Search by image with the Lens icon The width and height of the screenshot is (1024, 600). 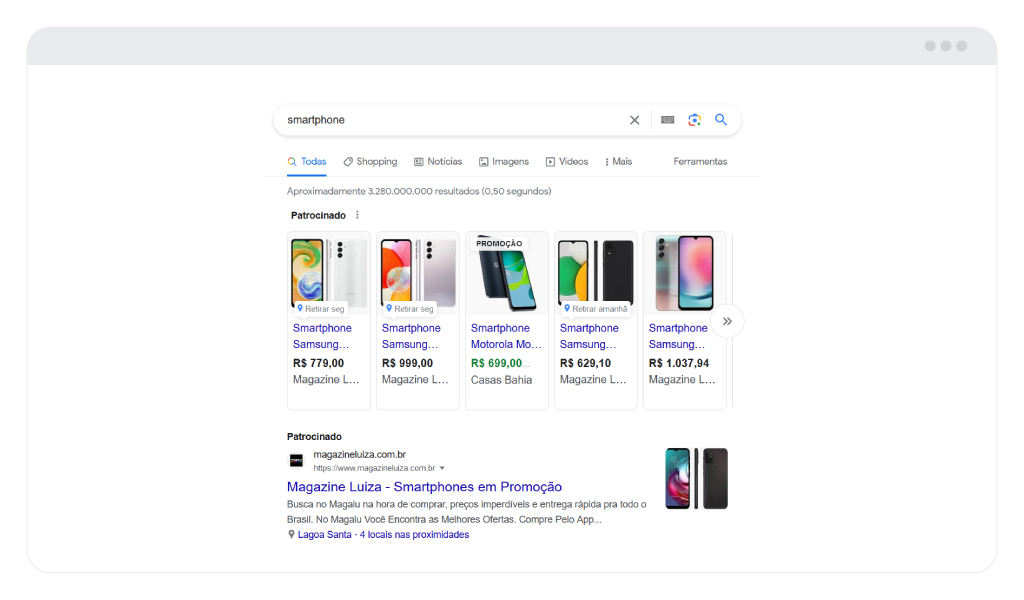point(694,120)
